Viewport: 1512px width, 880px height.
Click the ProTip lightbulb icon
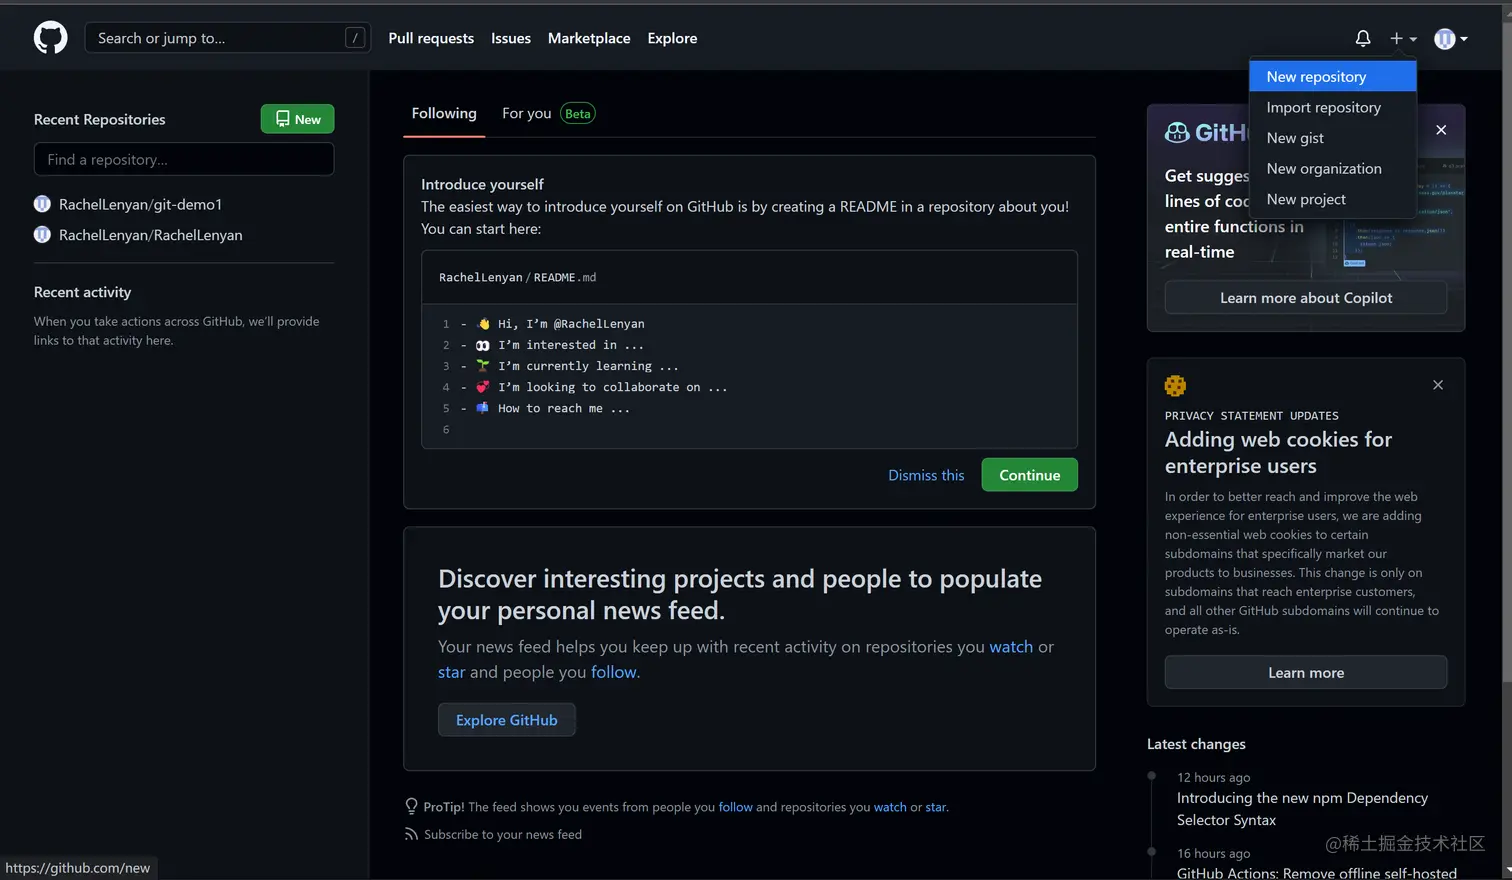(411, 806)
